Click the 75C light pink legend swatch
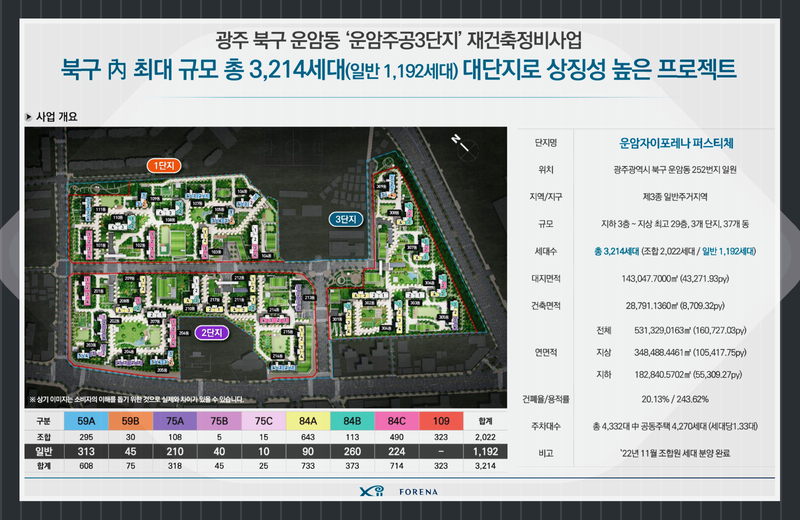The width and height of the screenshot is (800, 520). pyautogui.click(x=264, y=421)
